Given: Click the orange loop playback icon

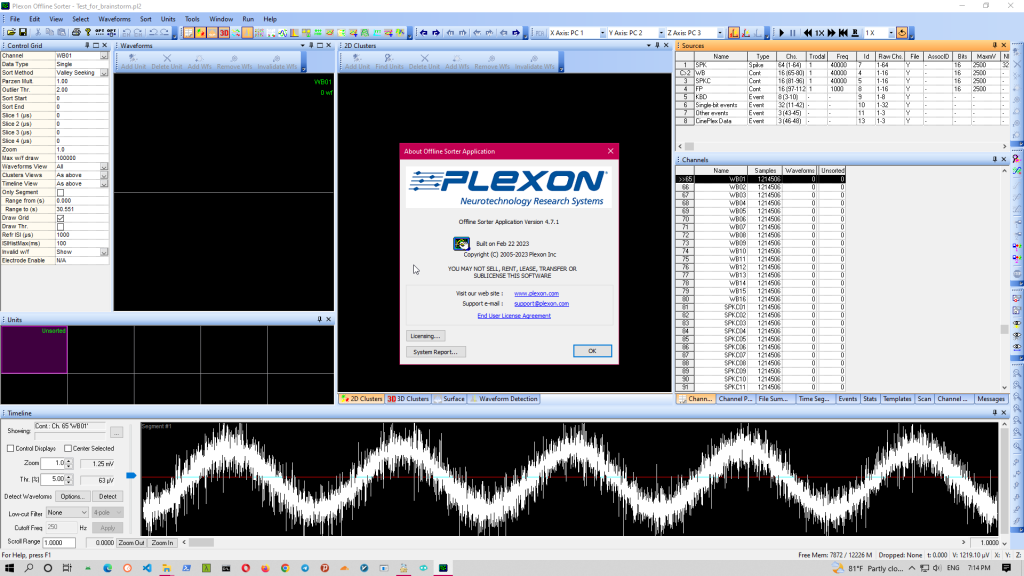Looking at the screenshot, I should point(902,32).
